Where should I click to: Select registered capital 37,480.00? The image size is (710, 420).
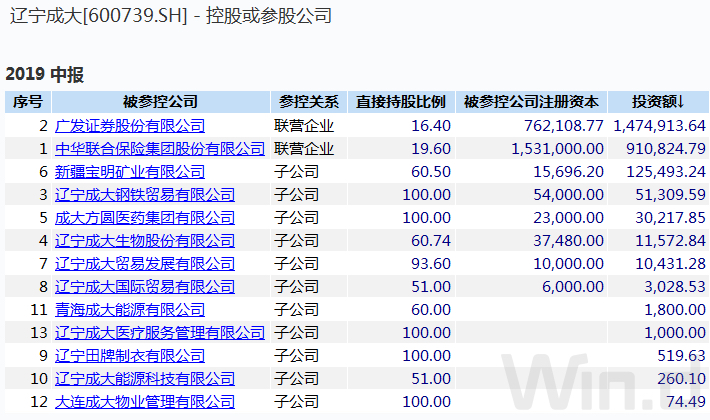pos(568,241)
